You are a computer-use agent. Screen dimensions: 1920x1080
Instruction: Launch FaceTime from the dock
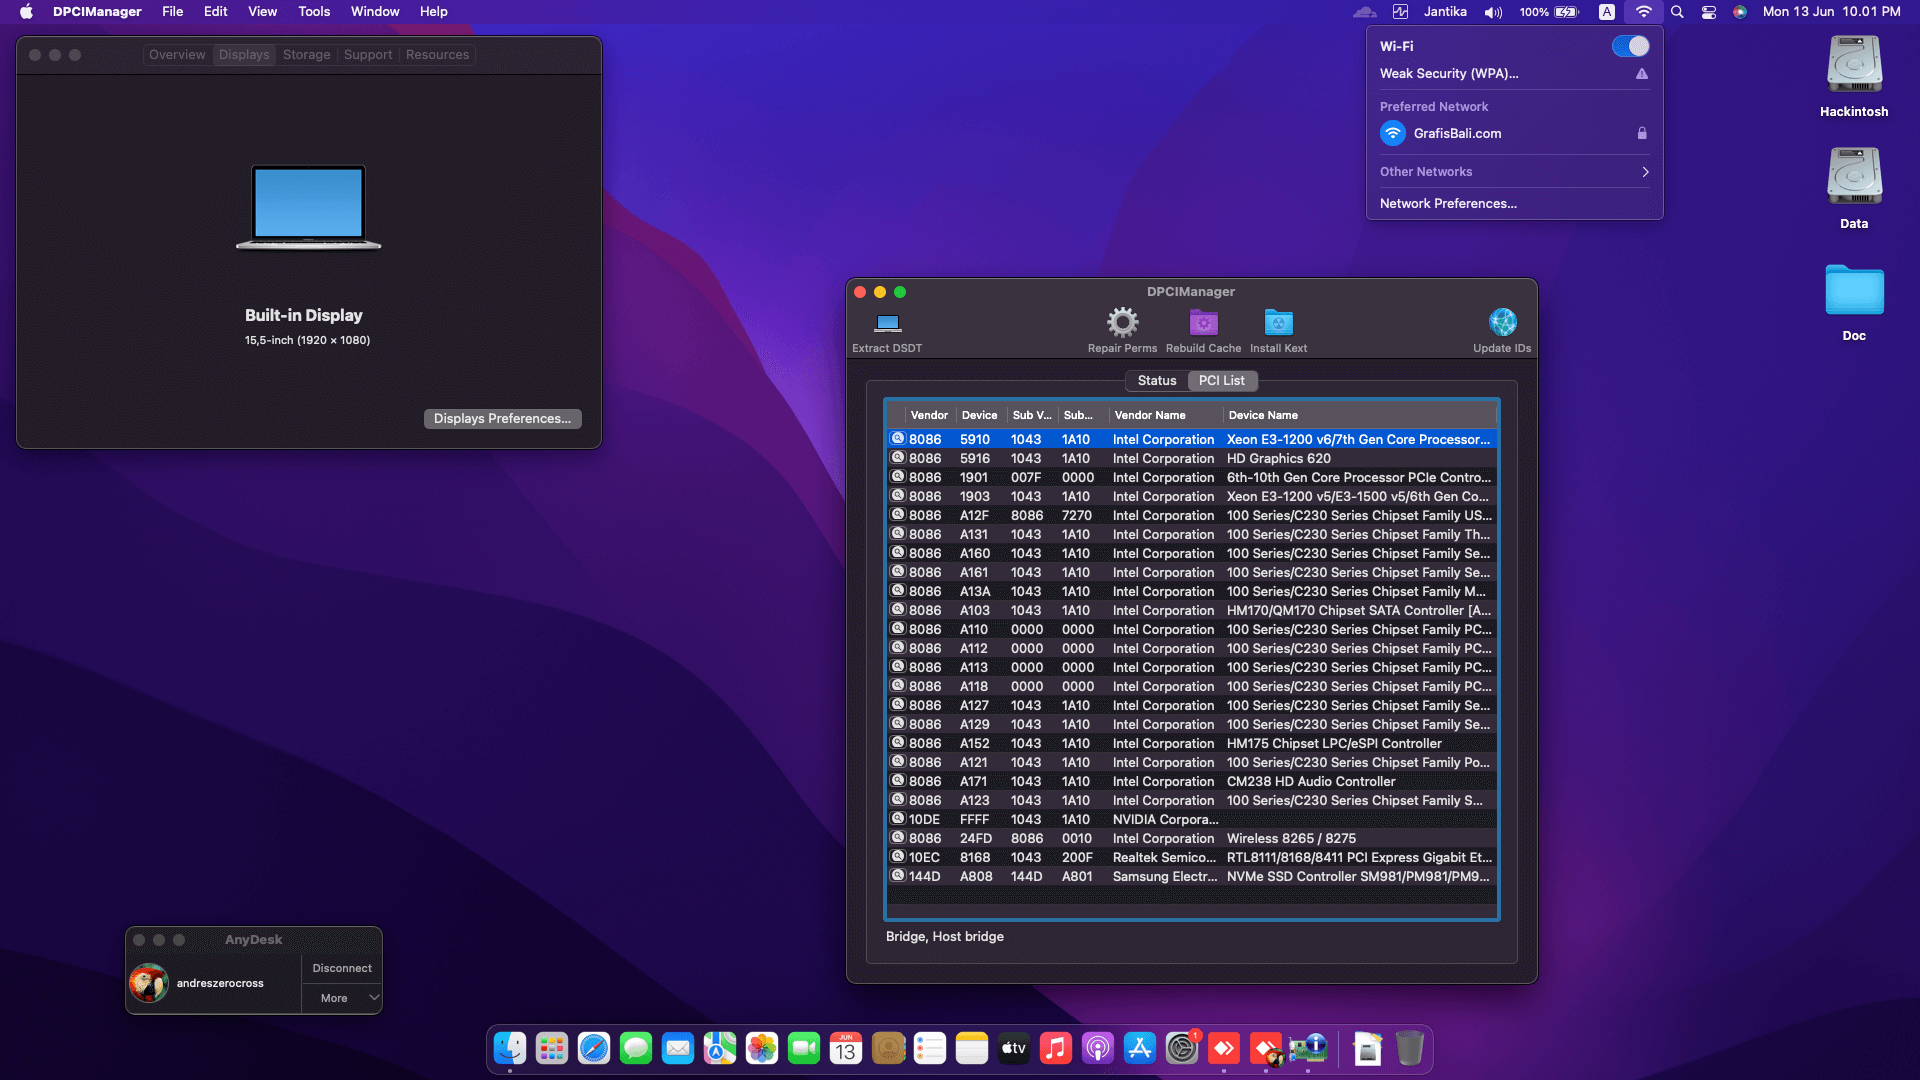pyautogui.click(x=804, y=1048)
